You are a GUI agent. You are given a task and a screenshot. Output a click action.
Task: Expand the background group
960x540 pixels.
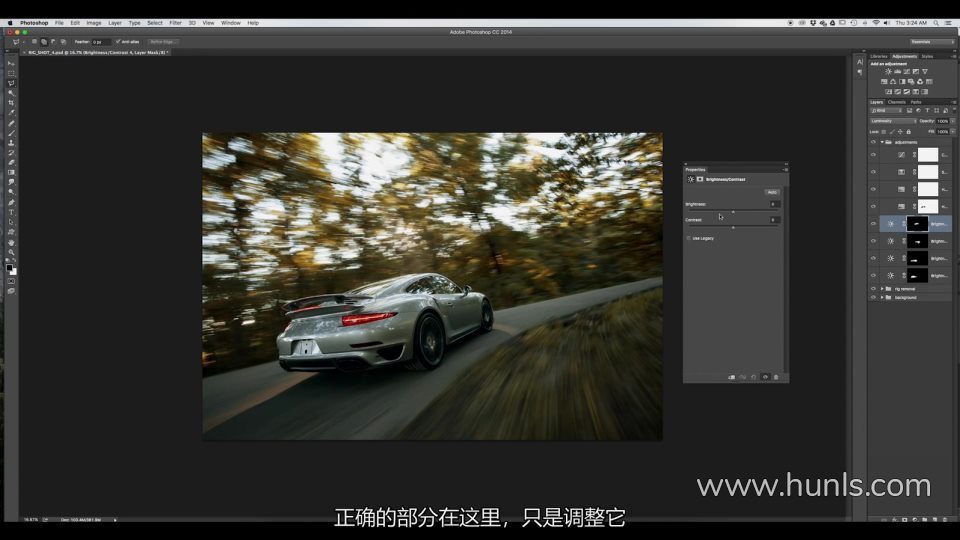pyautogui.click(x=882, y=298)
